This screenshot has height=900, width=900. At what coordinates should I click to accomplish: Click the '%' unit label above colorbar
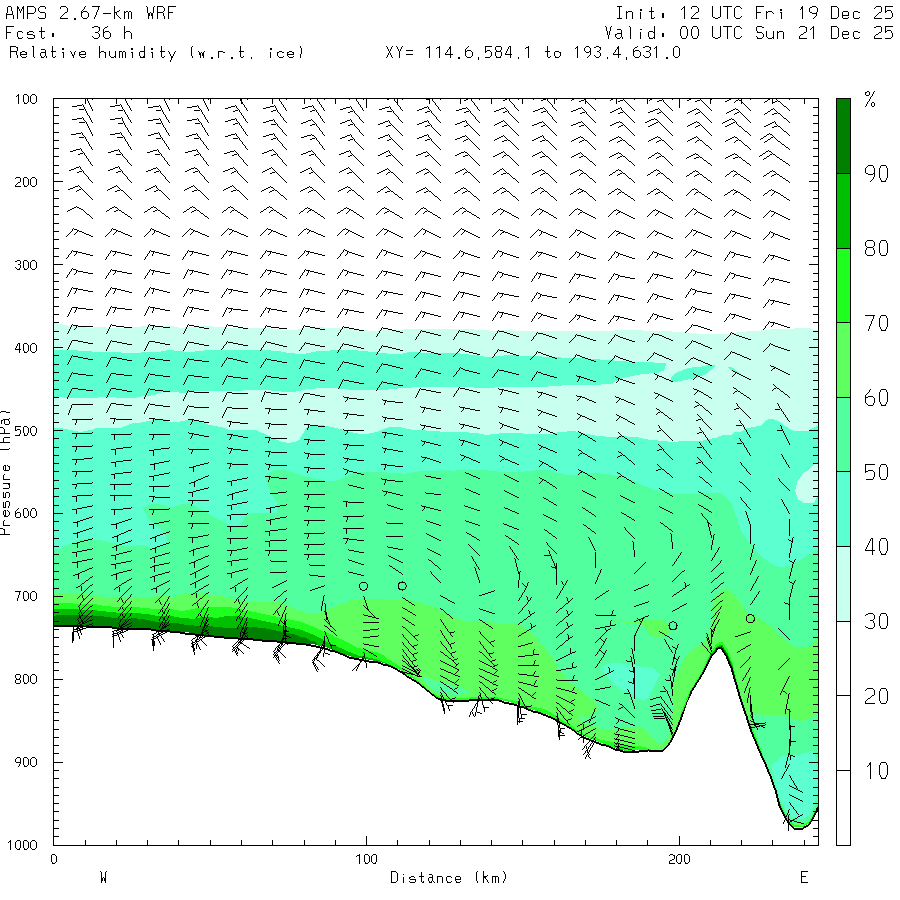[x=870, y=99]
